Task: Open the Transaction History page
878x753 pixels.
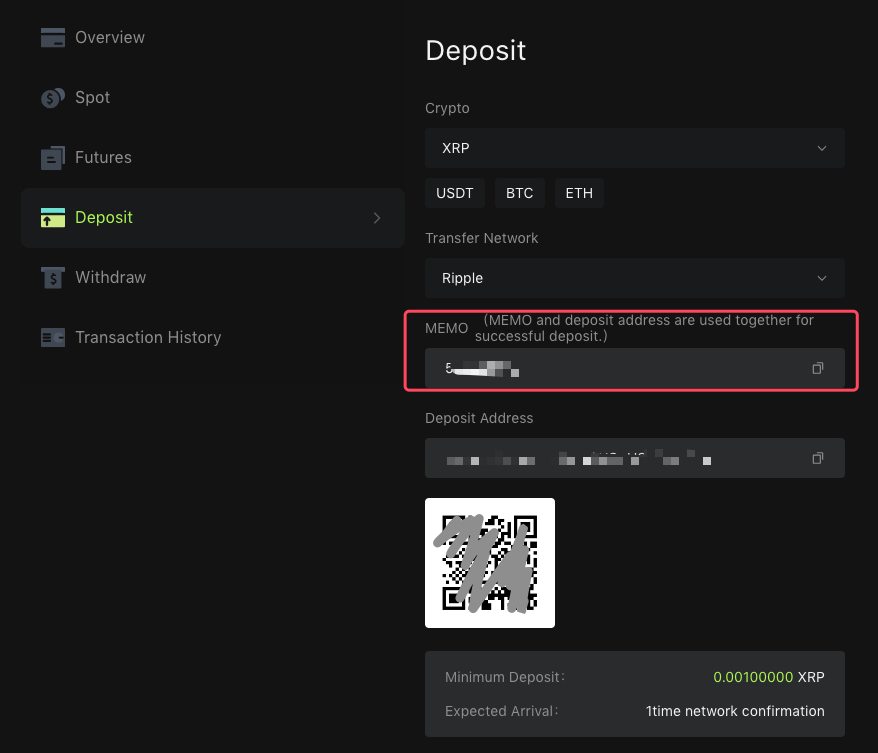Action: (148, 337)
